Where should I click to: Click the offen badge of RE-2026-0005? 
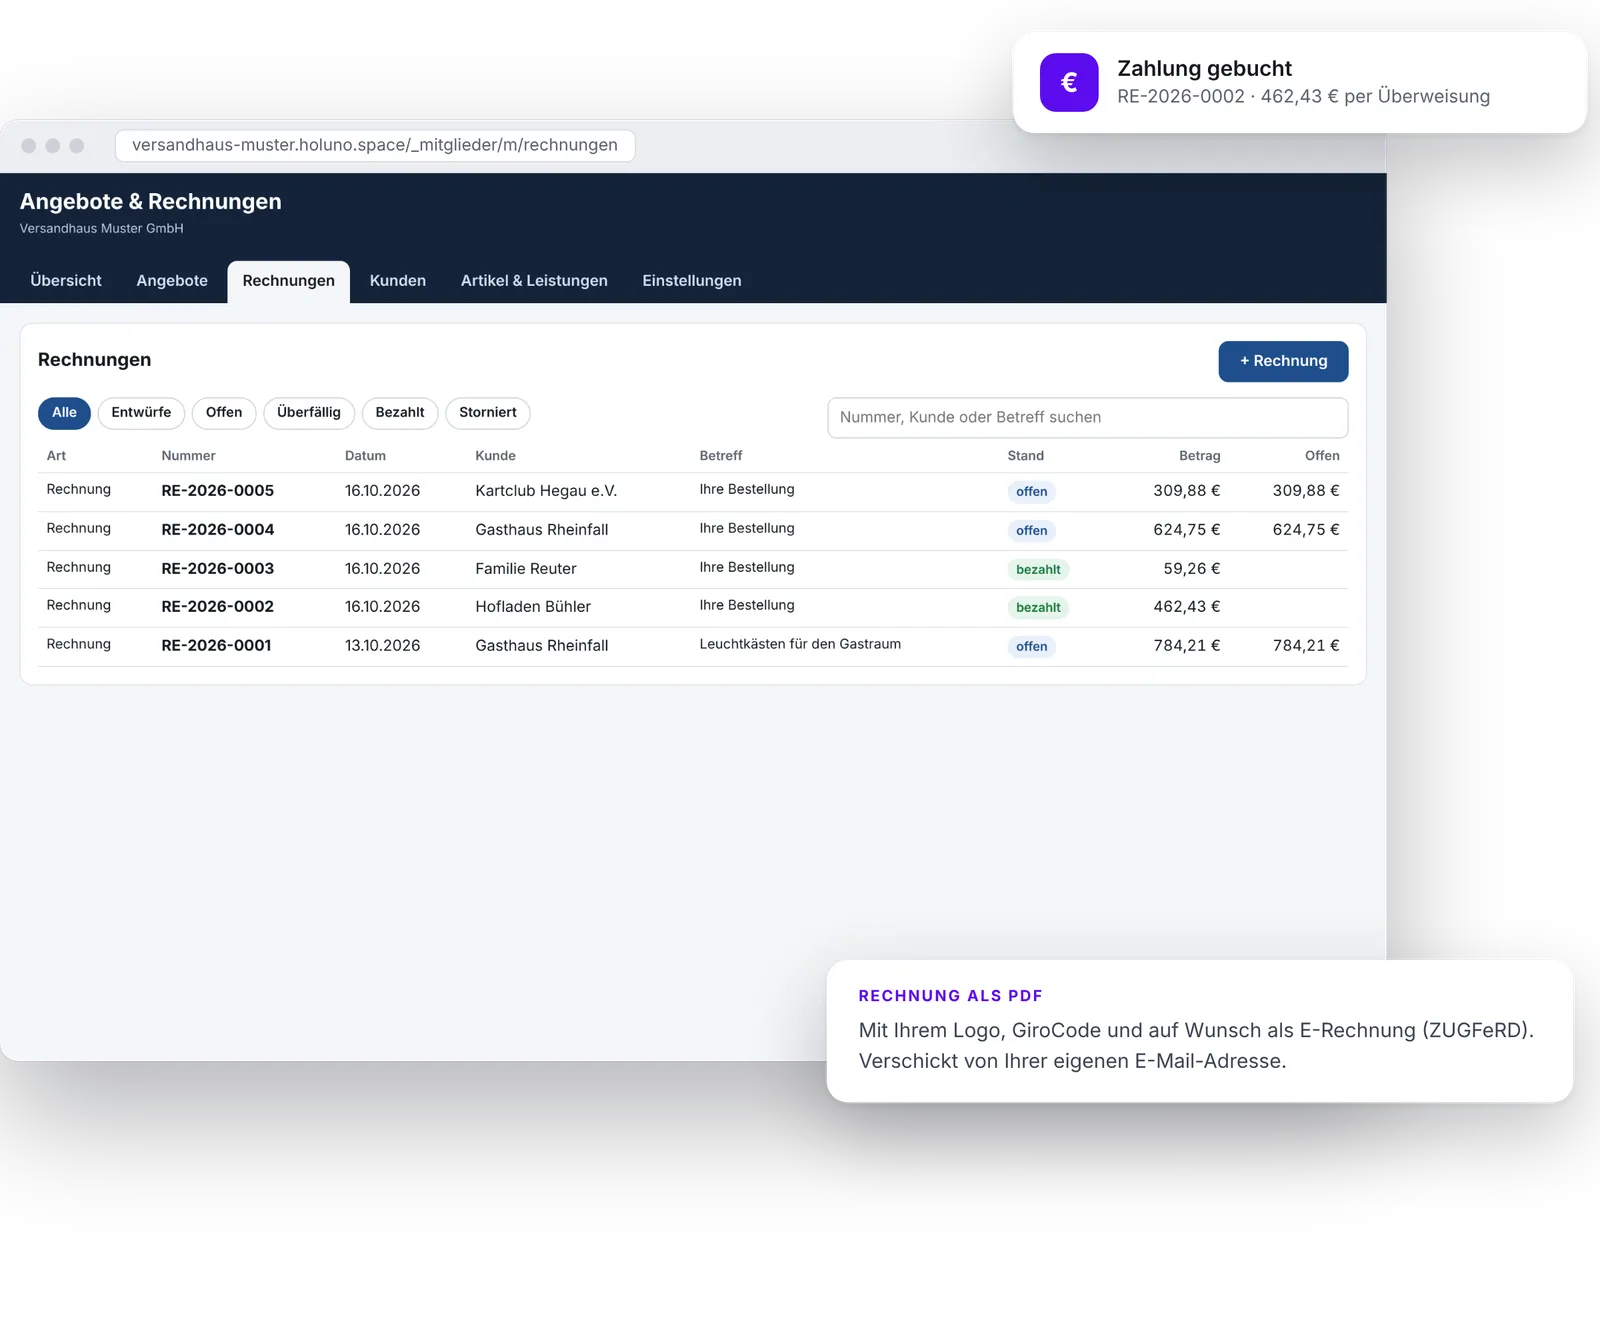(1032, 492)
